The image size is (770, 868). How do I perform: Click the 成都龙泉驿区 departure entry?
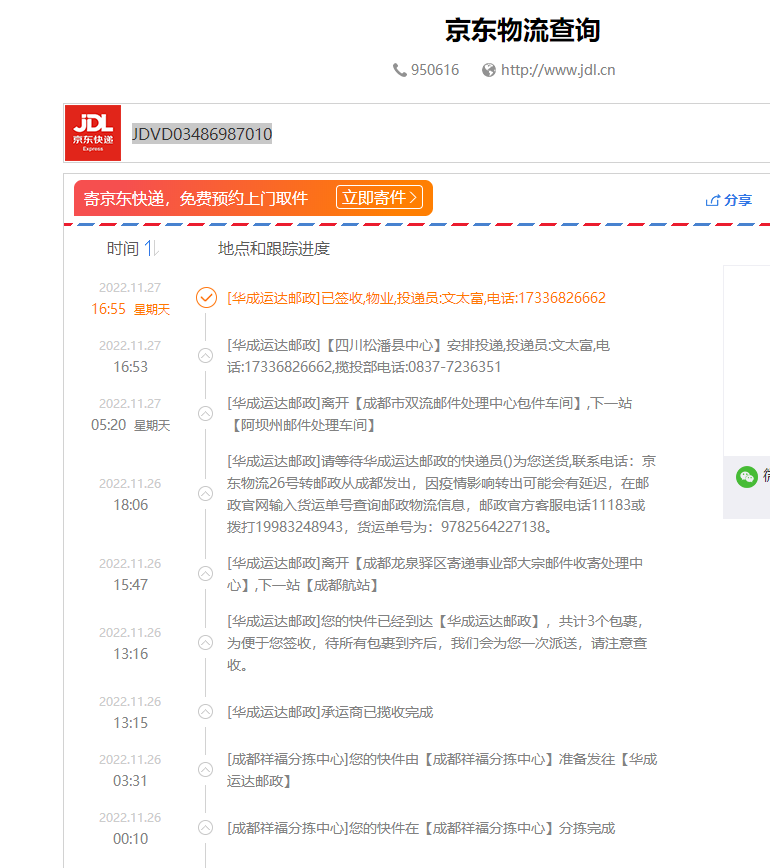(x=435, y=574)
